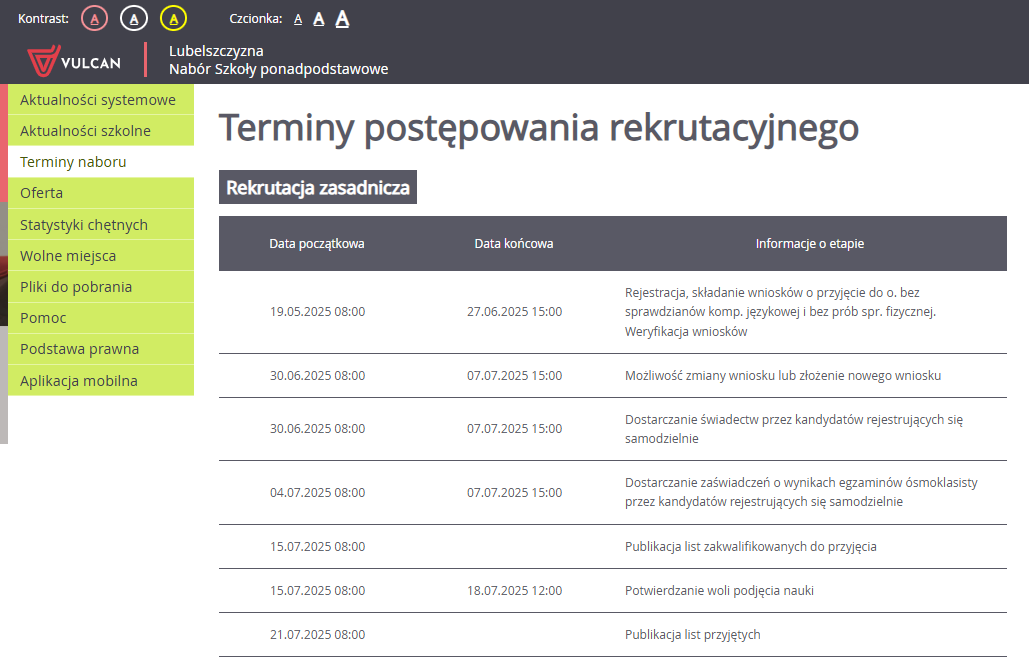Set the smallest font size
Viewport: 1029px width, 657px height.
pyautogui.click(x=298, y=19)
